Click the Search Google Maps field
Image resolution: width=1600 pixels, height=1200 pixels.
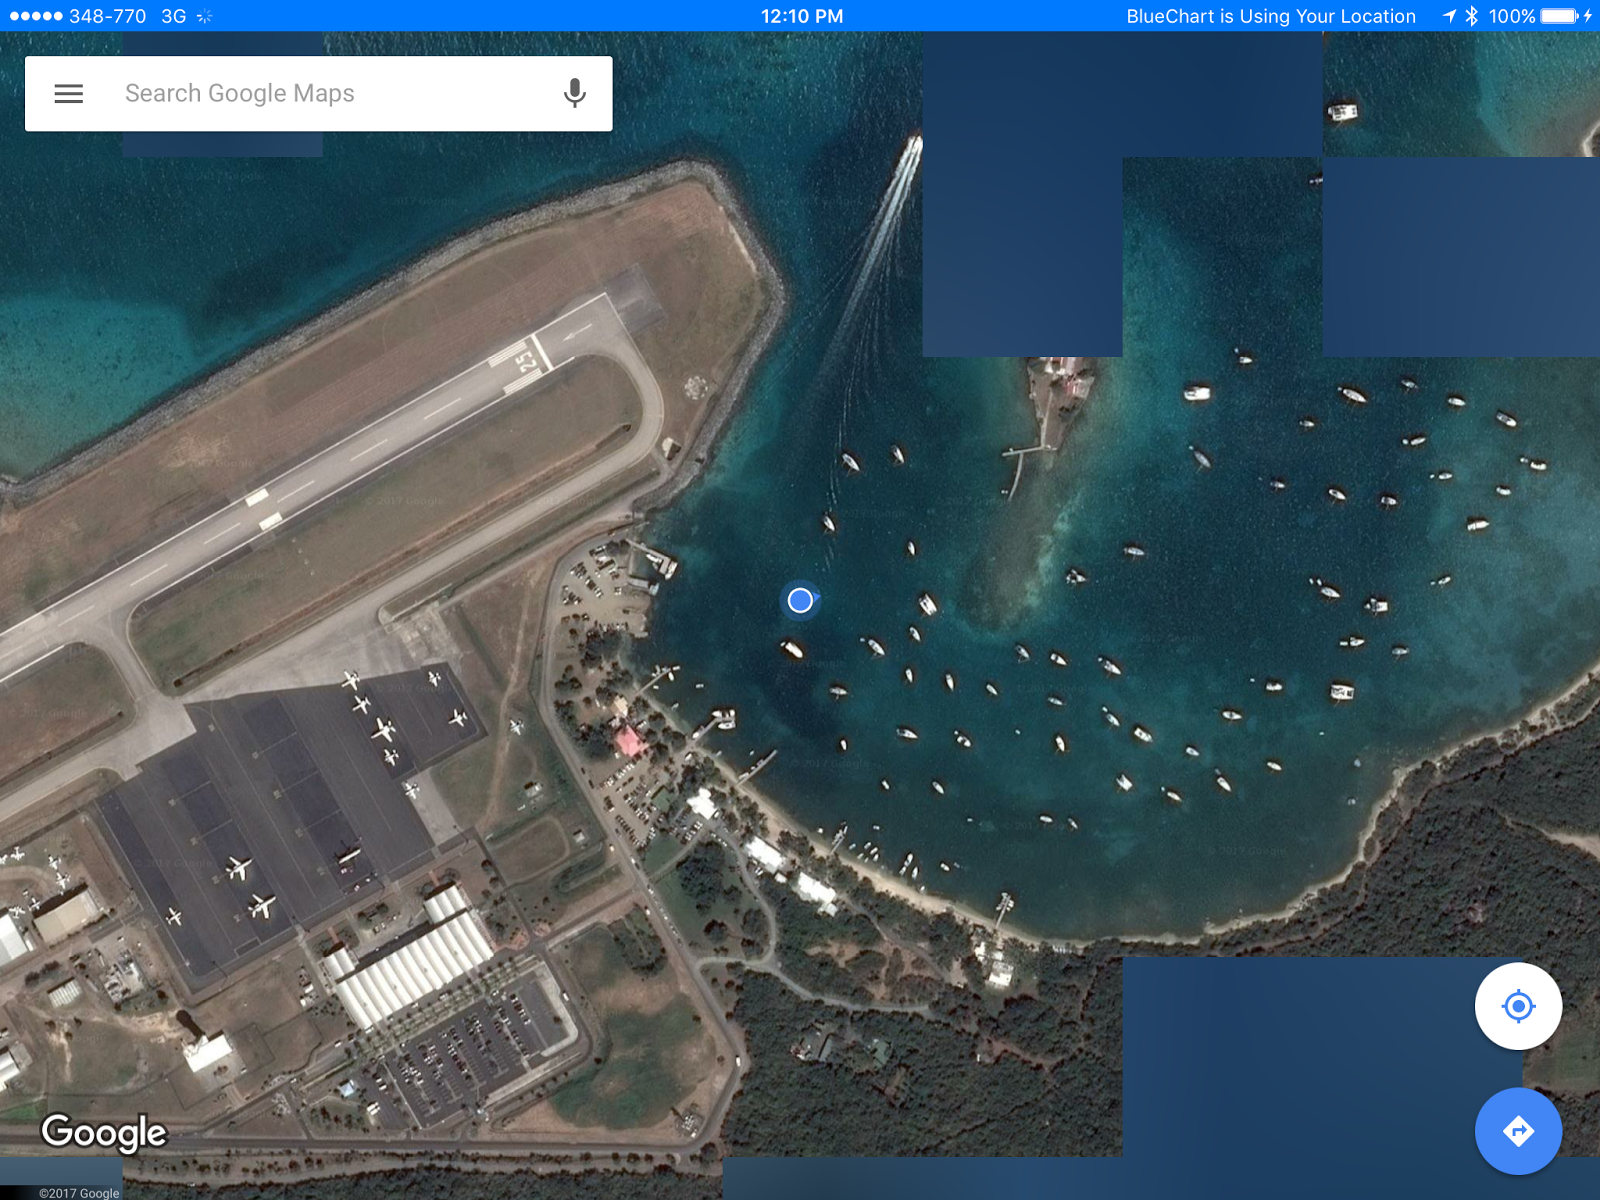319,93
